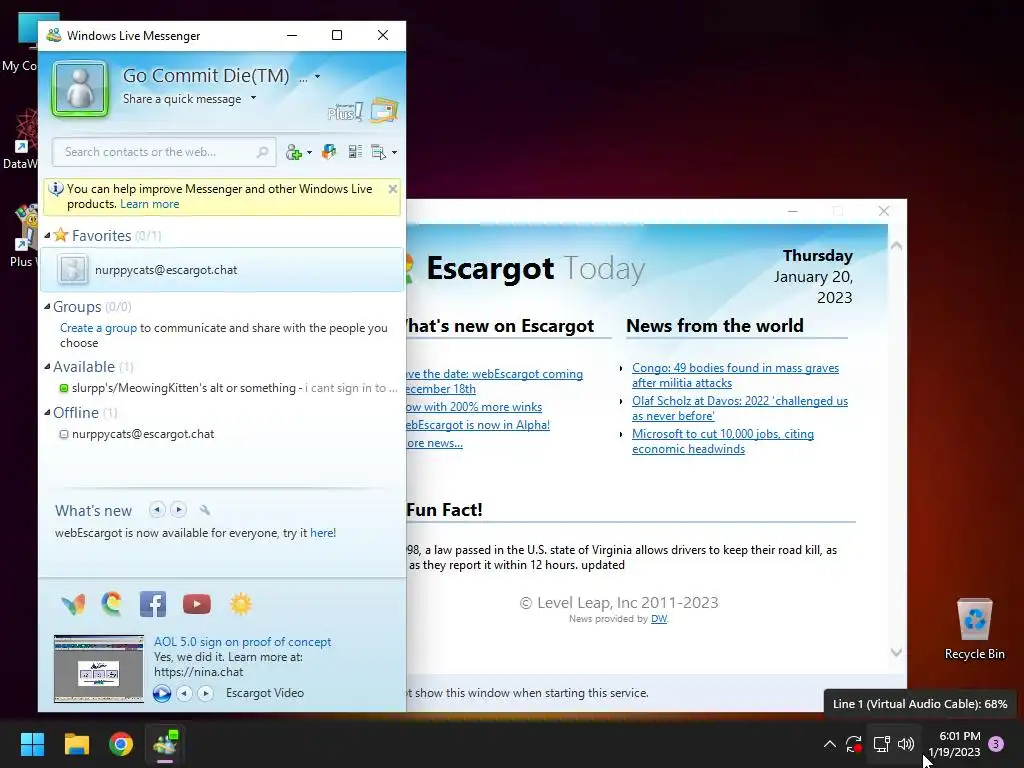Viewport: 1024px width, 768px height.
Task: Open the YouTube icon
Action: [197, 604]
